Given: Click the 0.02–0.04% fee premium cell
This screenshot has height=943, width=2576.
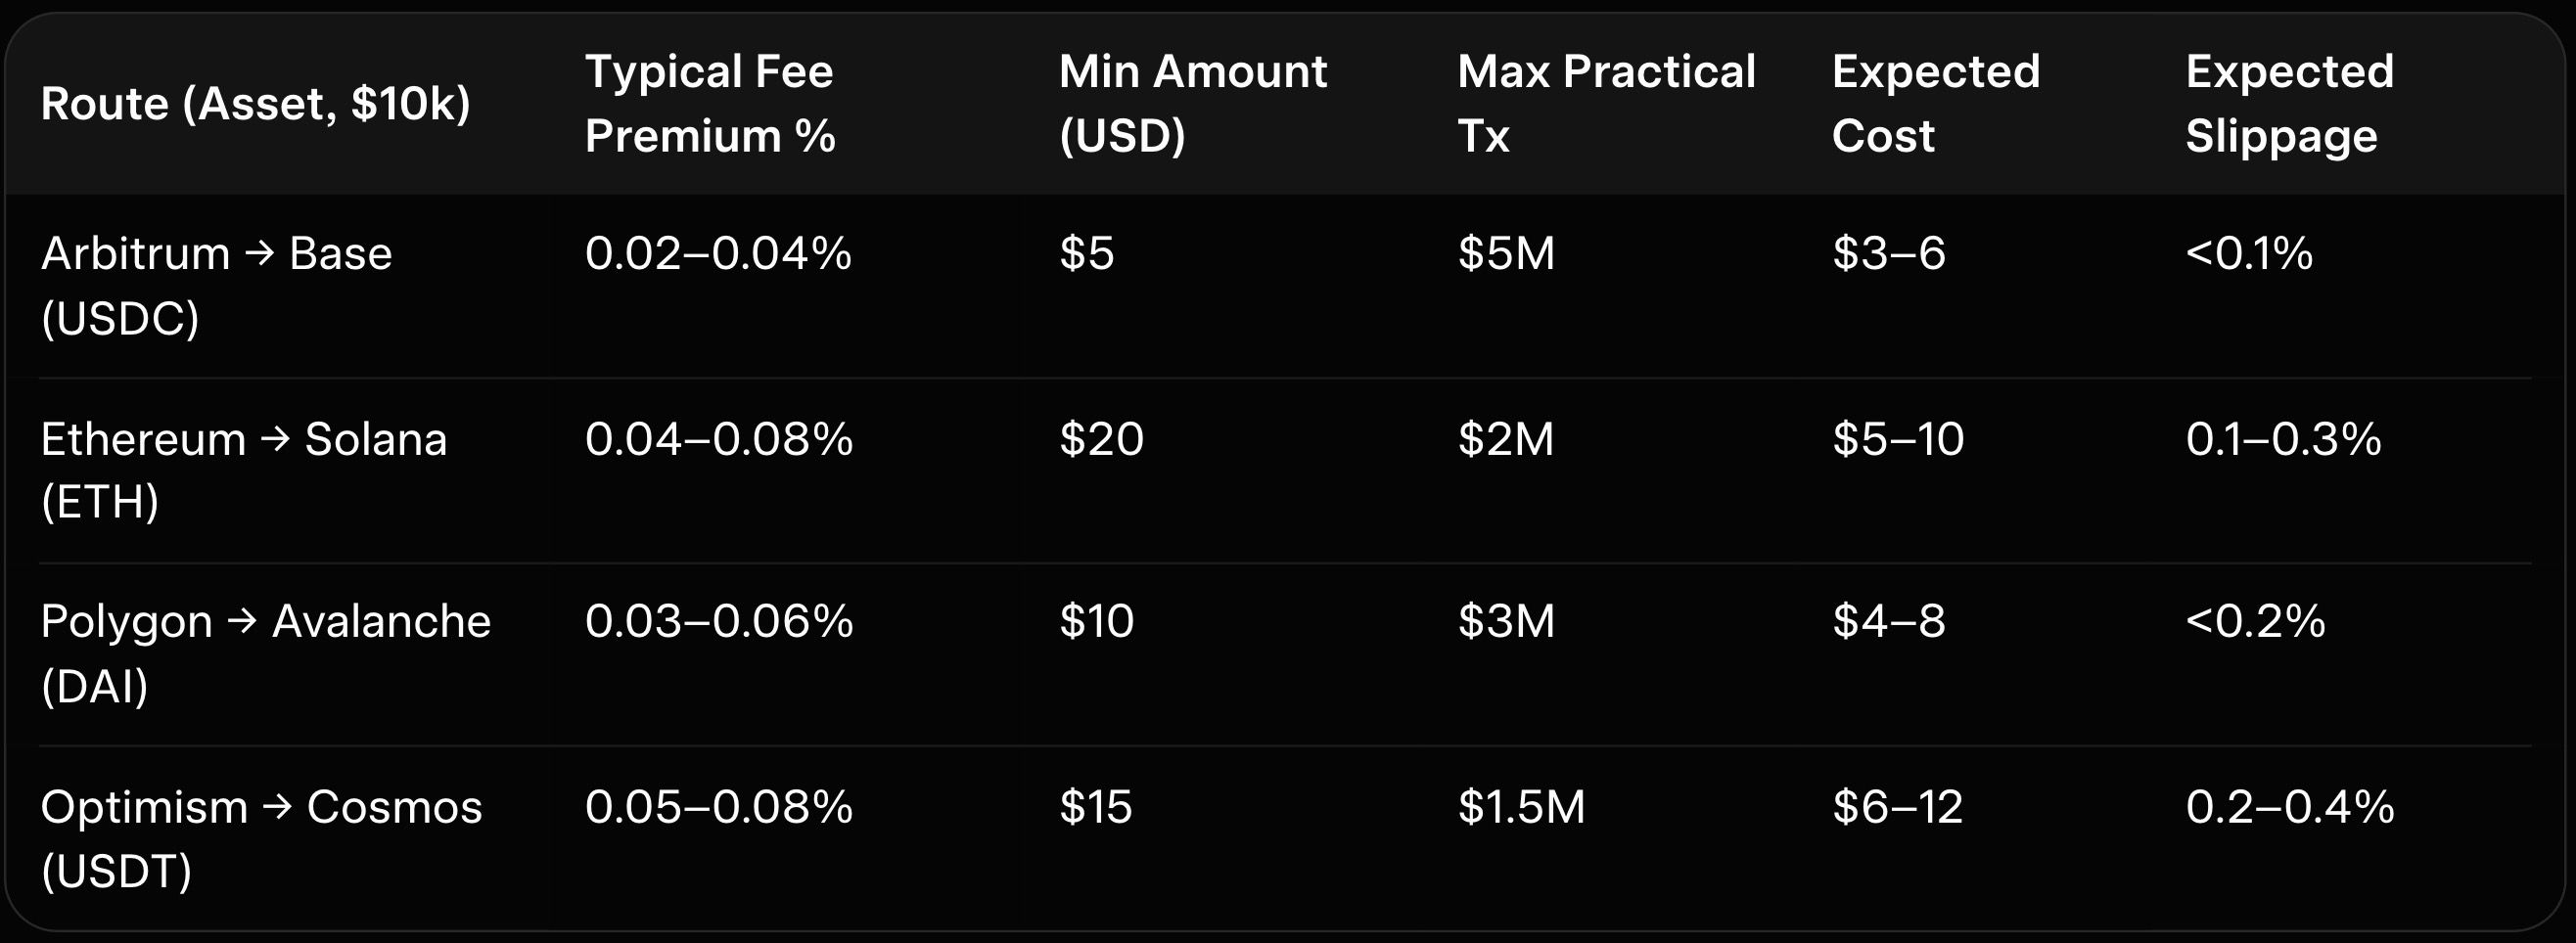Looking at the screenshot, I should click(x=718, y=254).
